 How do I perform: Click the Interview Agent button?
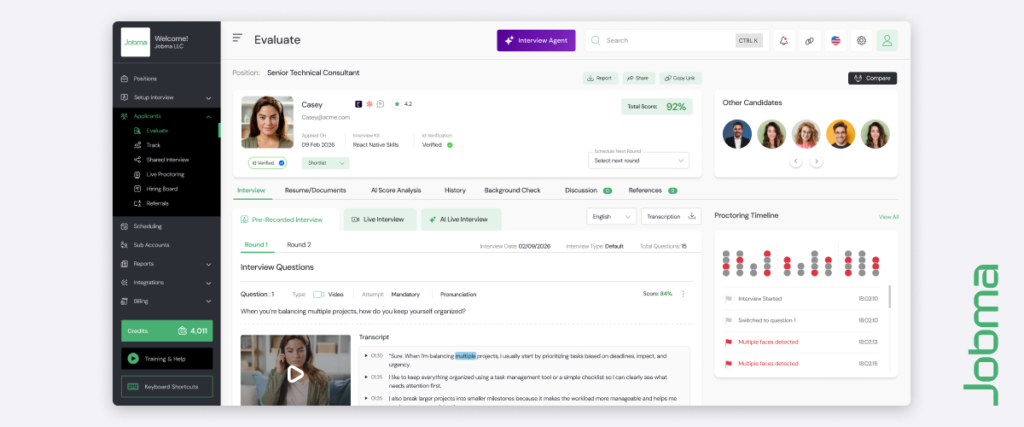[x=536, y=40]
